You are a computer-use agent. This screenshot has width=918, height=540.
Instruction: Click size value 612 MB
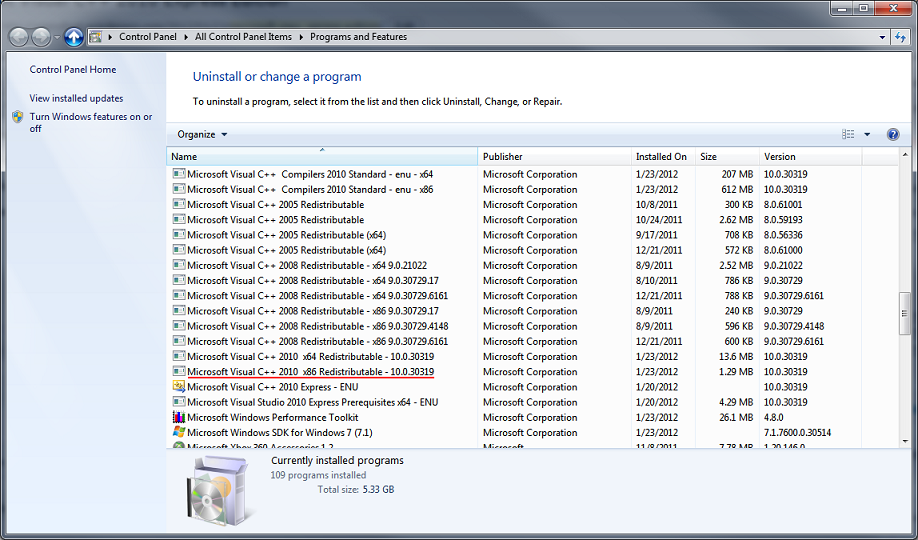tap(738, 189)
